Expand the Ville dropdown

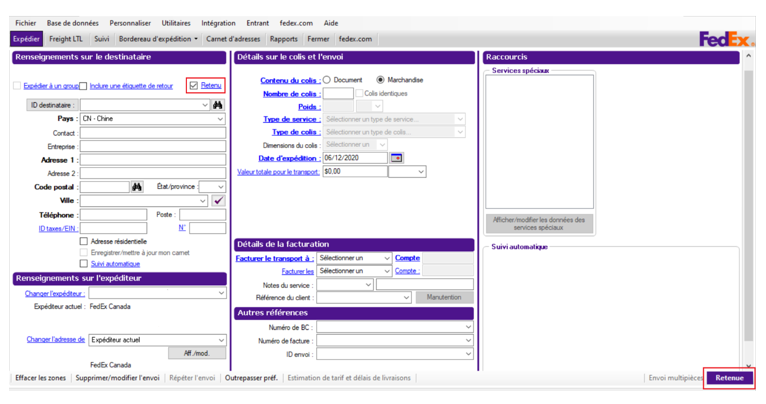(203, 201)
